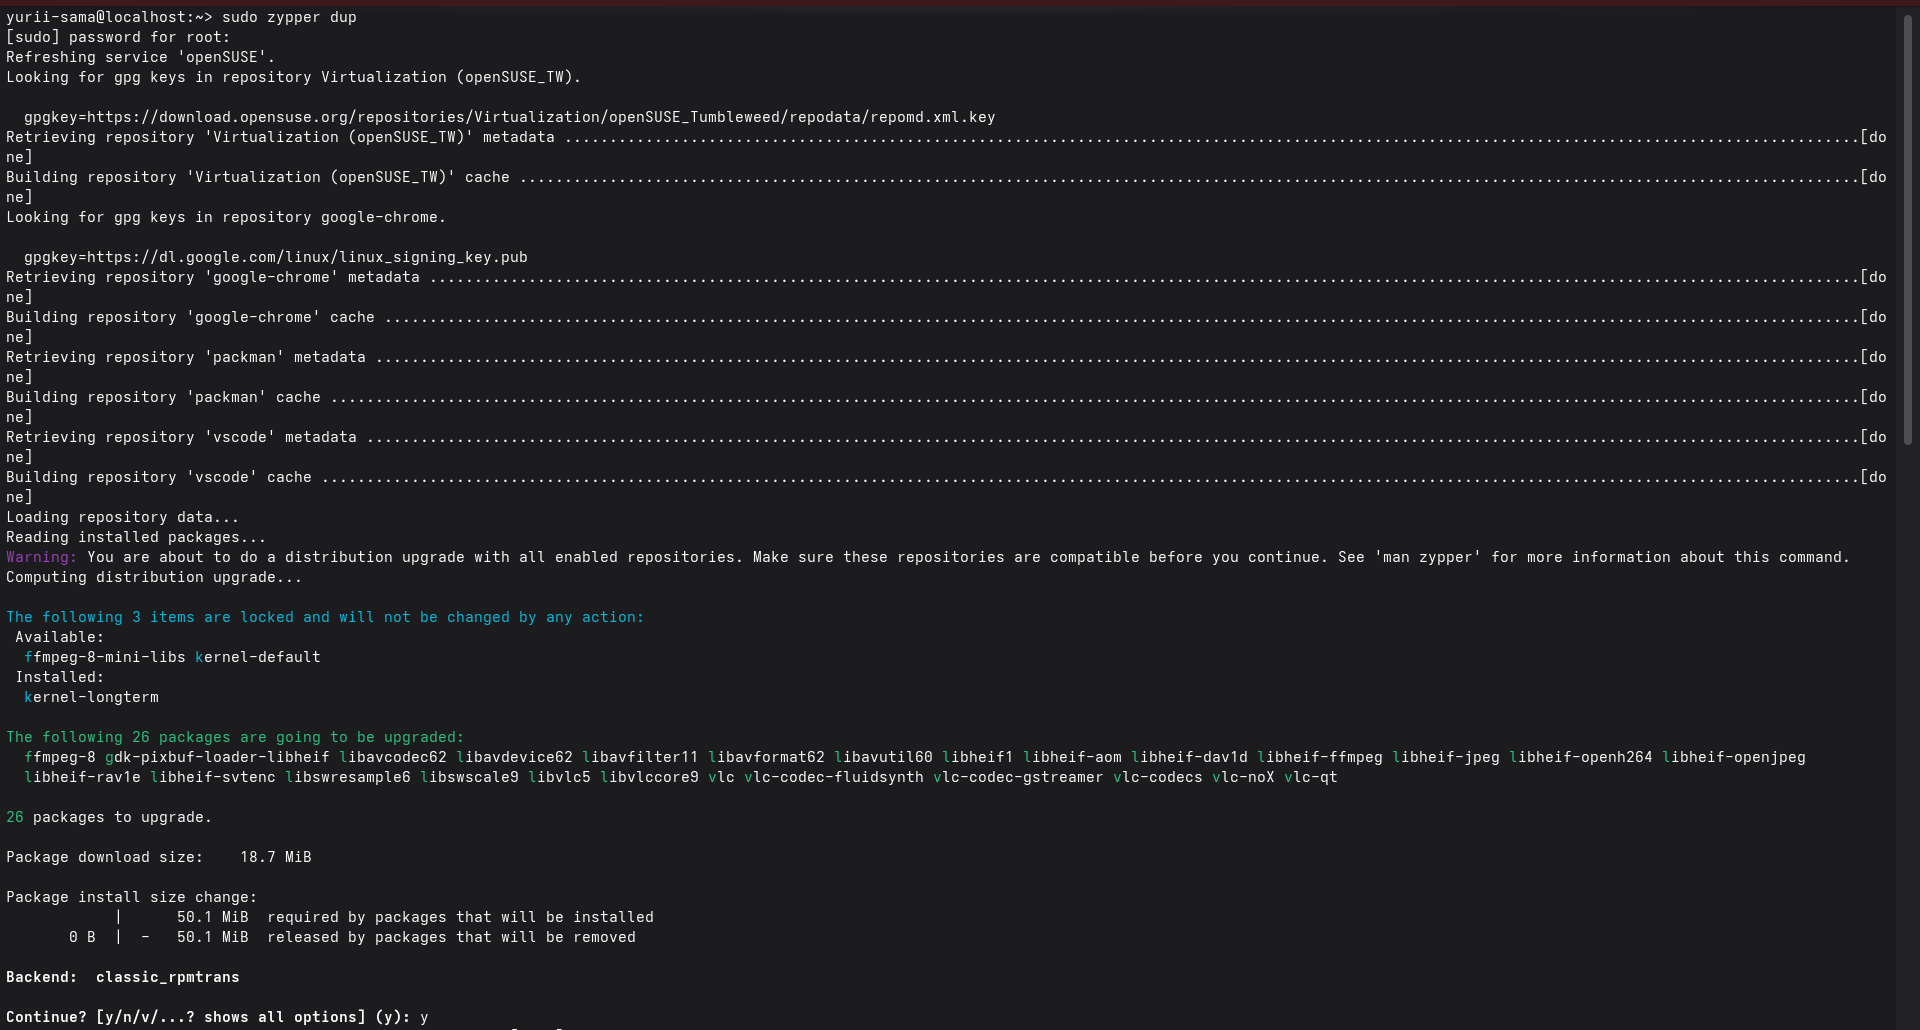Click the 'libavdevice62' package name

click(514, 757)
